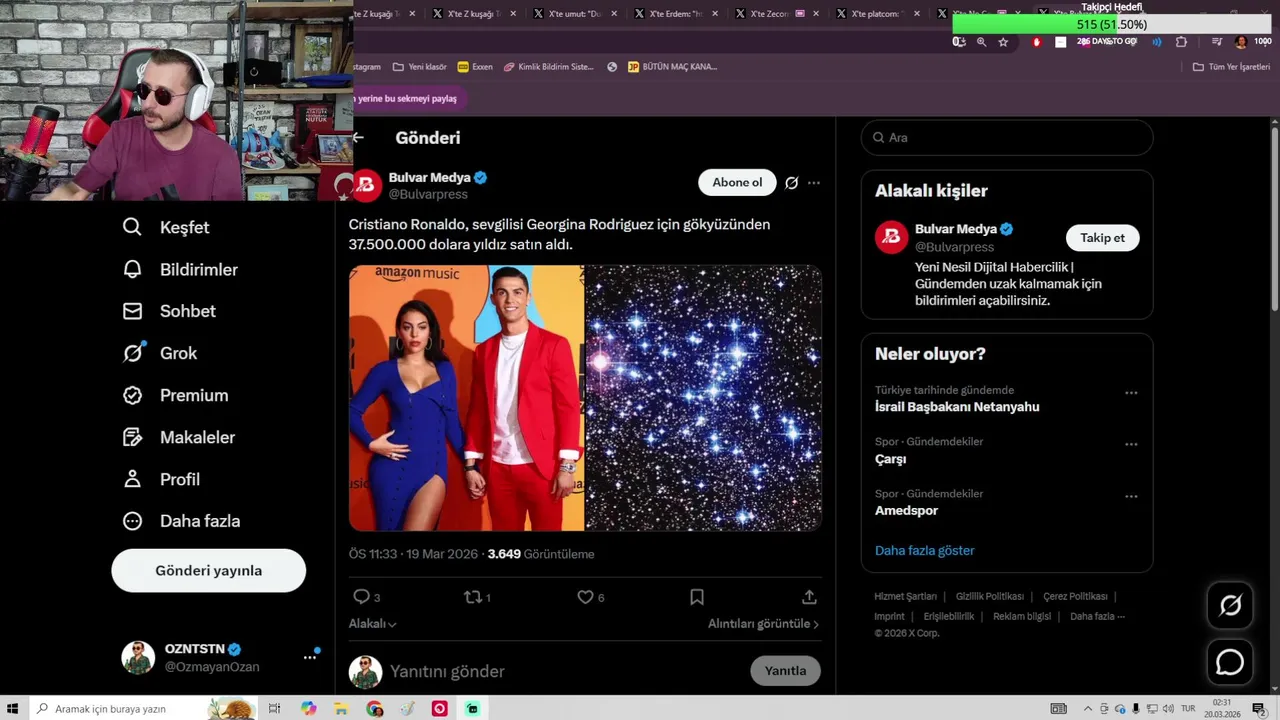Click the Takipçi Hedefi green progress bar

(x=1111, y=24)
